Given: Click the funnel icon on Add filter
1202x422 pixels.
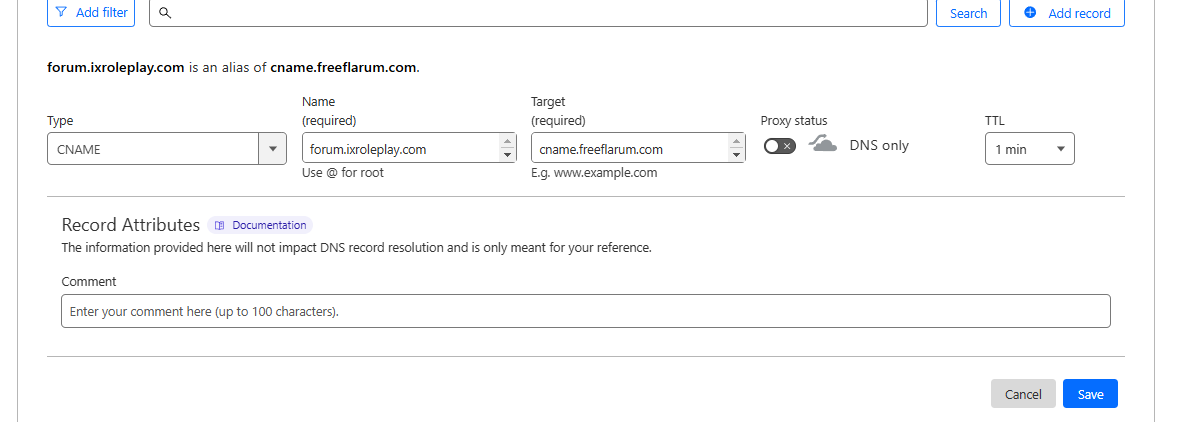Looking at the screenshot, I should tap(62, 13).
